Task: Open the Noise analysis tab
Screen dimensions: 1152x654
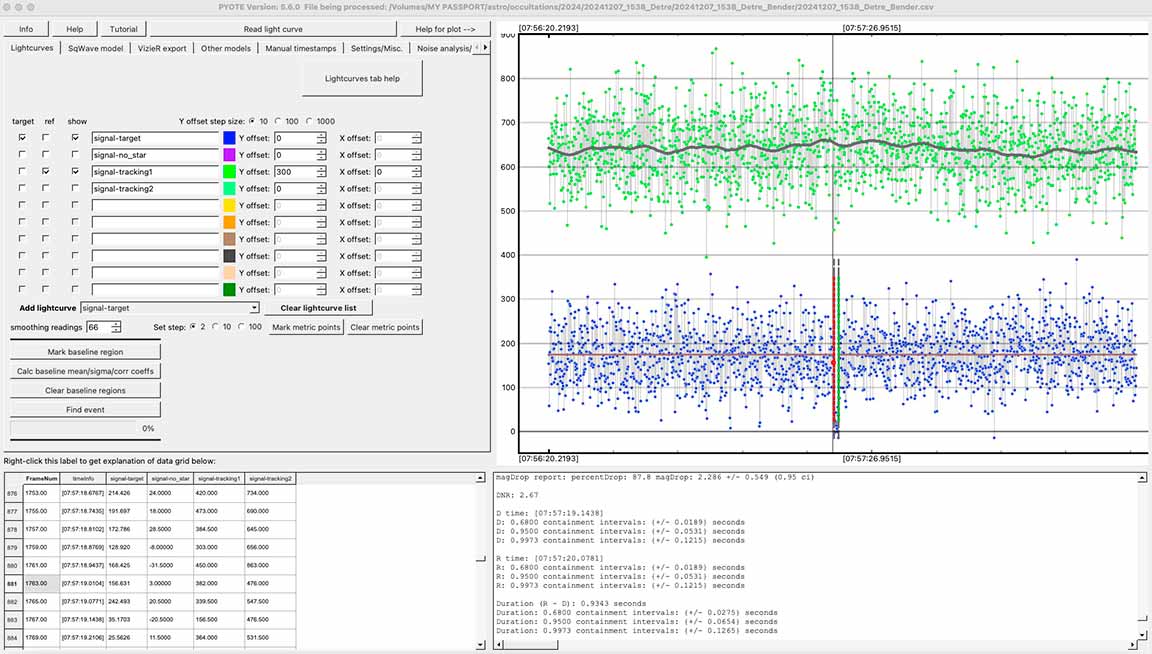Action: click(444, 48)
